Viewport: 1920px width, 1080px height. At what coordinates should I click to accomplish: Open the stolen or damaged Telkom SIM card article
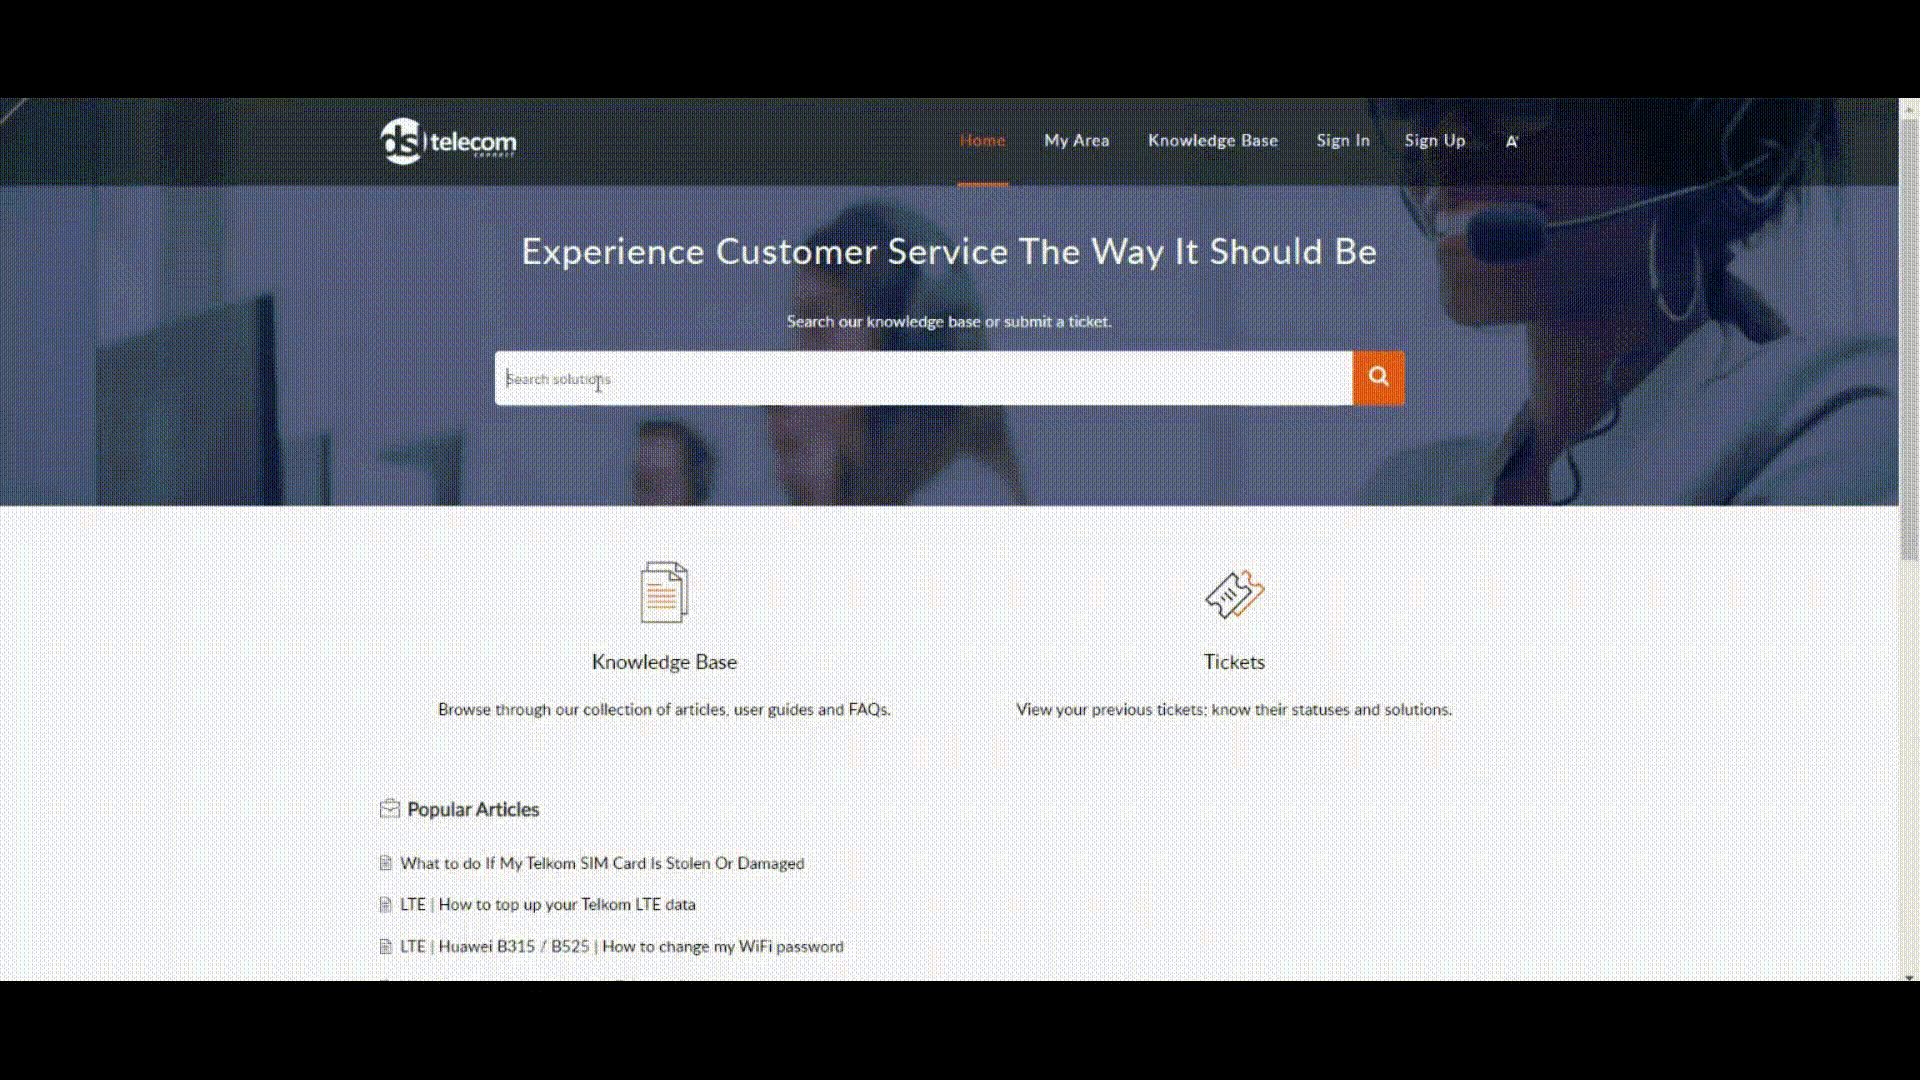[602, 863]
